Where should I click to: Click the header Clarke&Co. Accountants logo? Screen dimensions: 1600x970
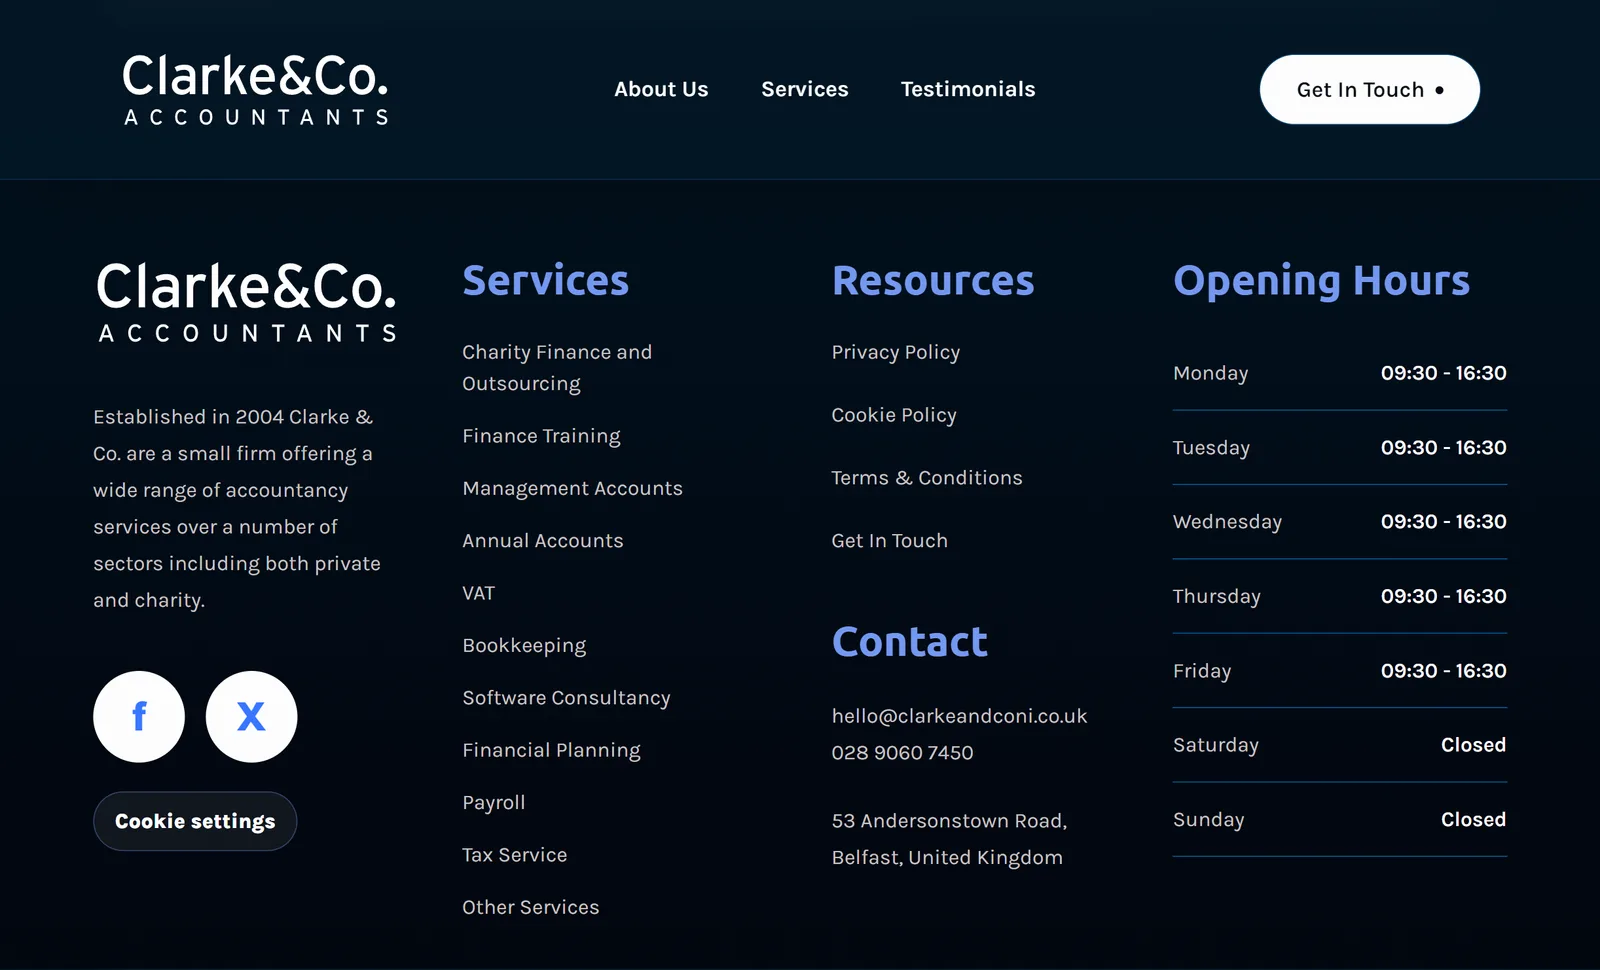click(255, 90)
